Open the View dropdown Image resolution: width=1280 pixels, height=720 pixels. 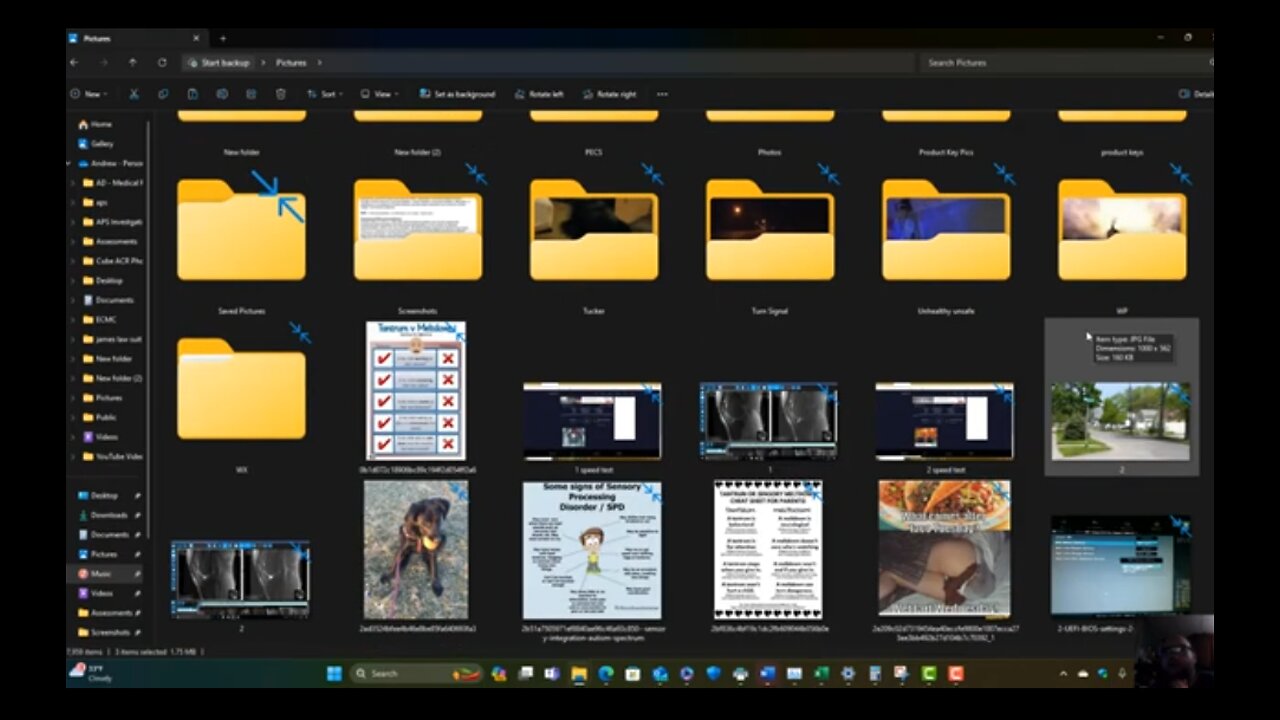379,94
